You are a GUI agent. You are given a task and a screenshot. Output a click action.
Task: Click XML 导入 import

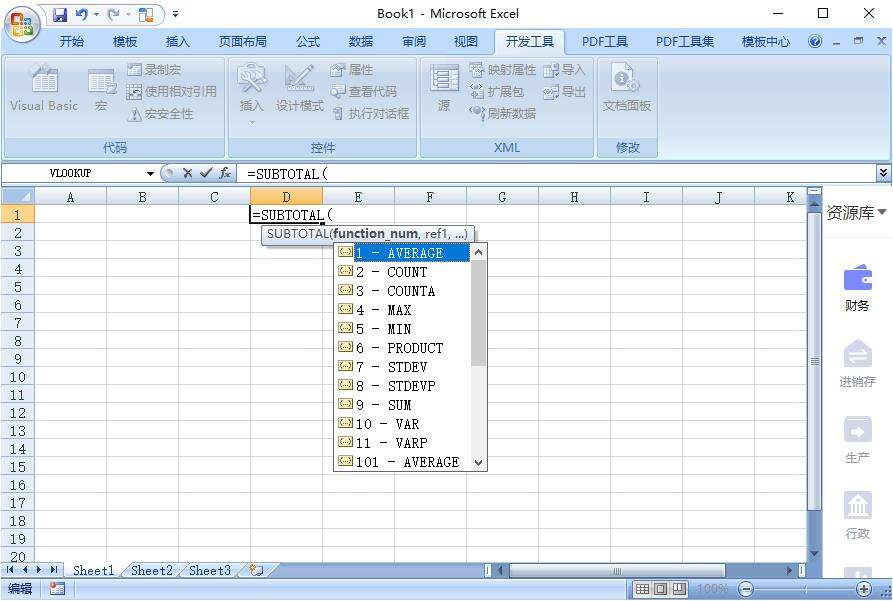(x=564, y=69)
